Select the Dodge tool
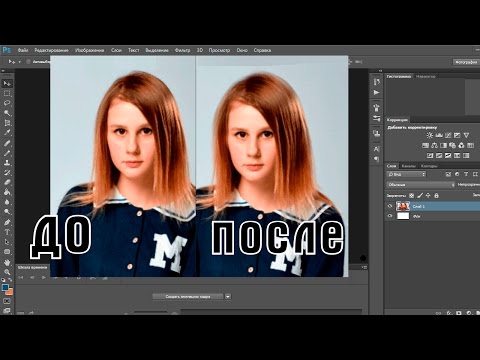The height and width of the screenshot is (360, 480). click(x=7, y=212)
